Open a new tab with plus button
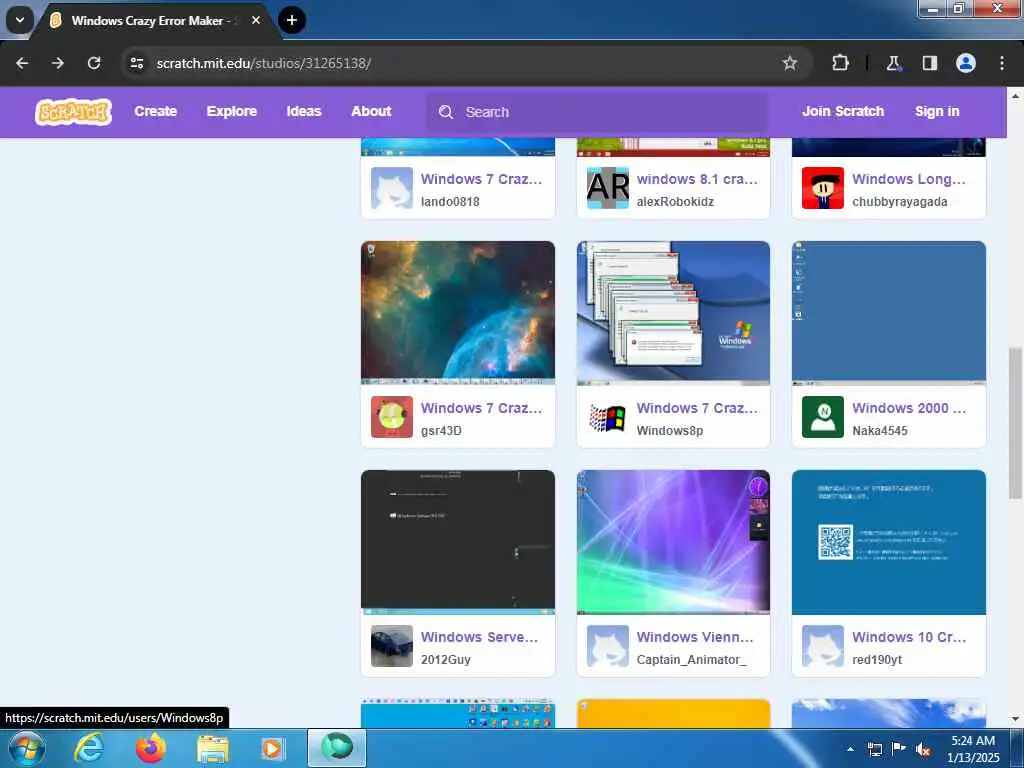Viewport: 1024px width, 768px height. [x=292, y=20]
